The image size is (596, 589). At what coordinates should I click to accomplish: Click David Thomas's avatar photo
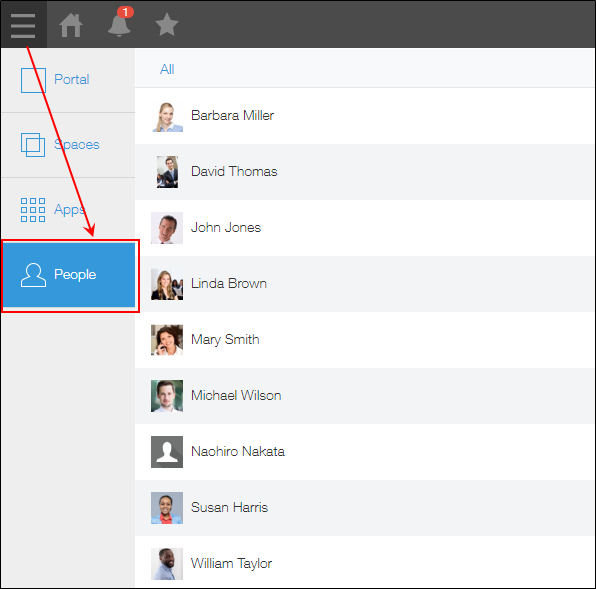click(x=167, y=172)
